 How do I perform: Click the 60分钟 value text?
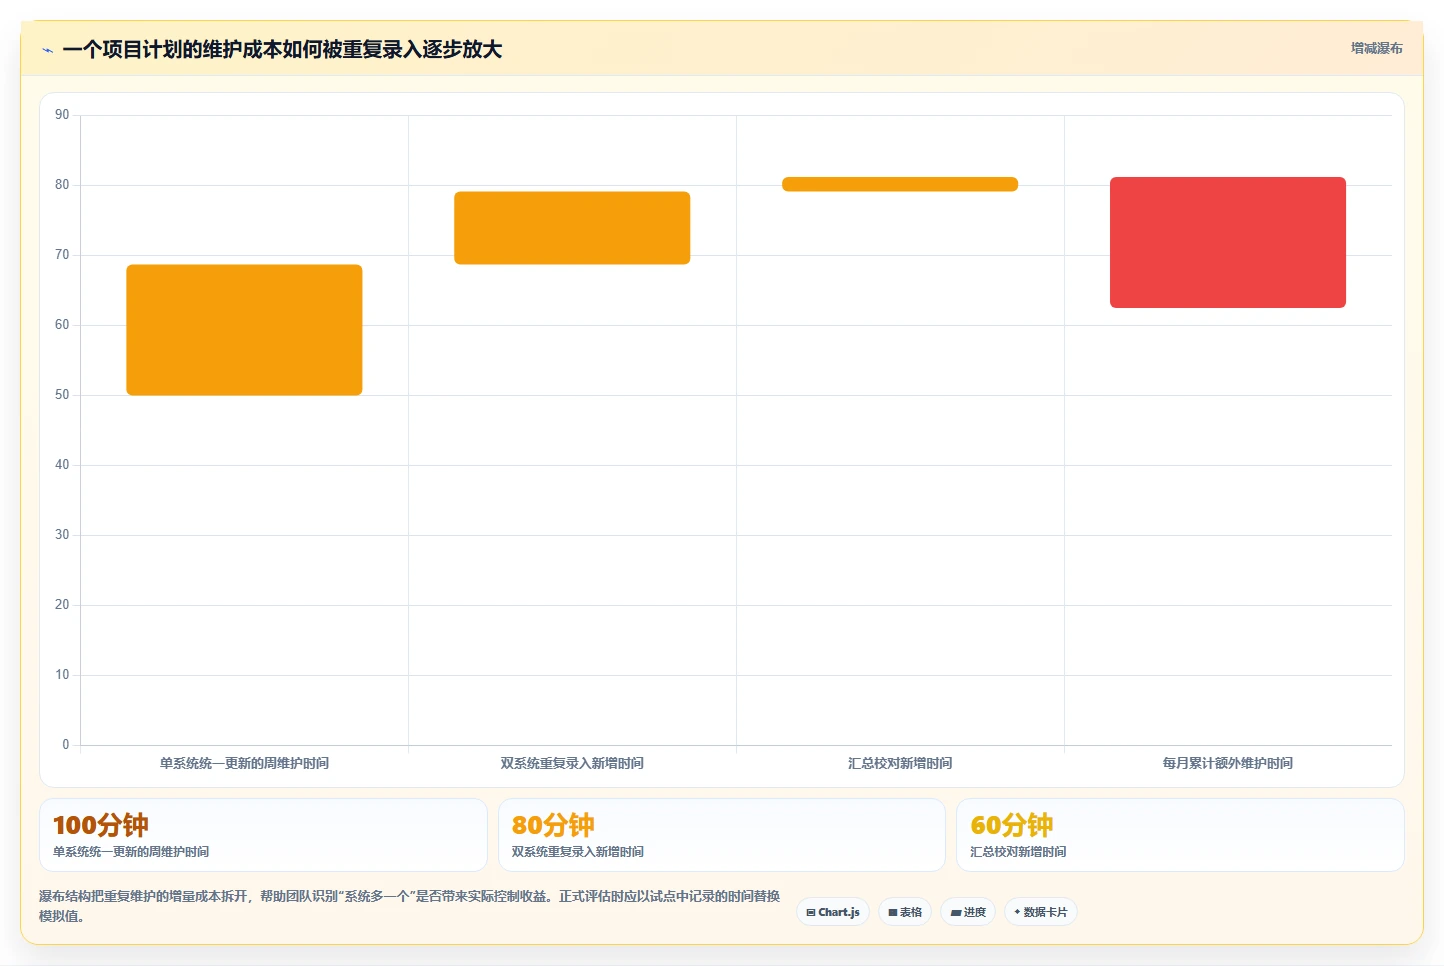point(1012,825)
